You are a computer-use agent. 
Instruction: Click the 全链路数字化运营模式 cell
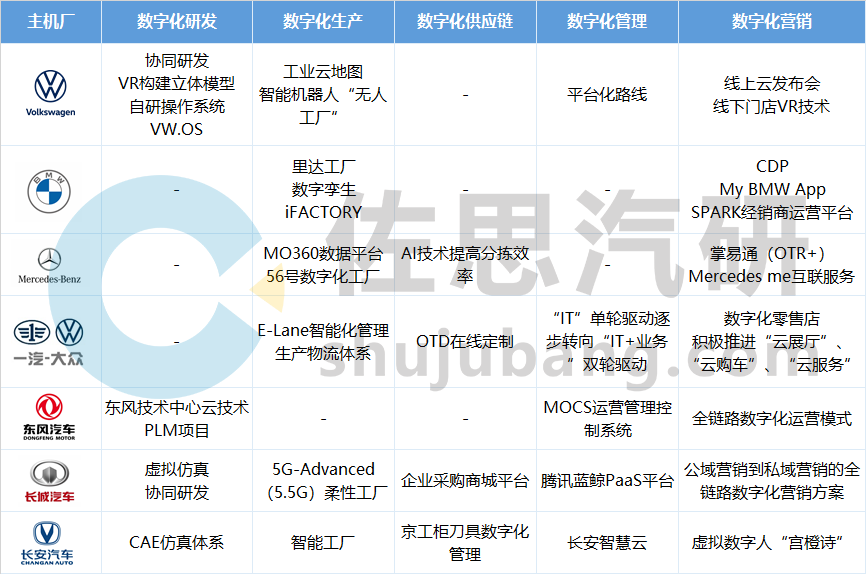click(x=772, y=419)
